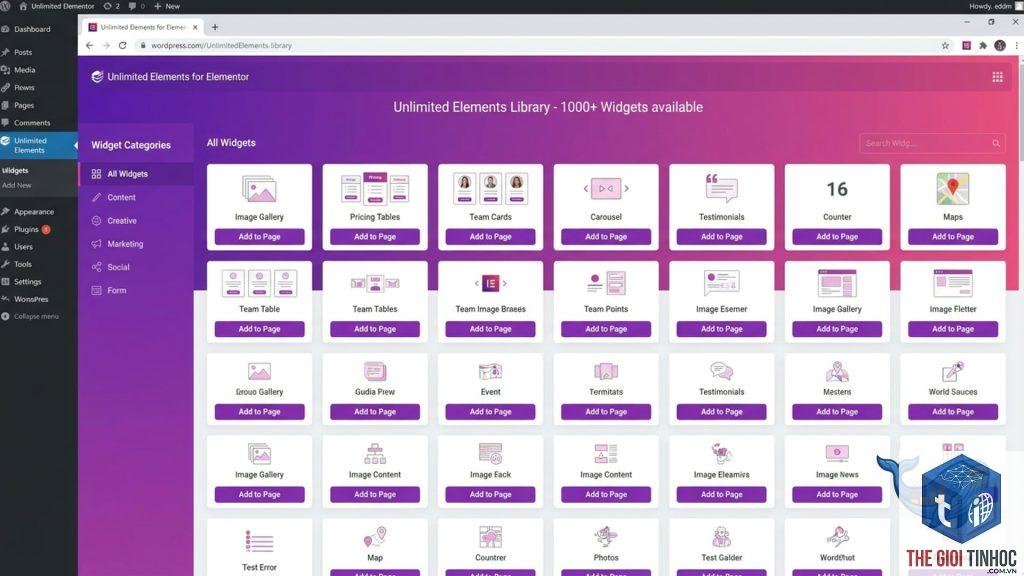Click the Unlimited Elements logo icon
This screenshot has width=1024, height=576.
coord(97,76)
